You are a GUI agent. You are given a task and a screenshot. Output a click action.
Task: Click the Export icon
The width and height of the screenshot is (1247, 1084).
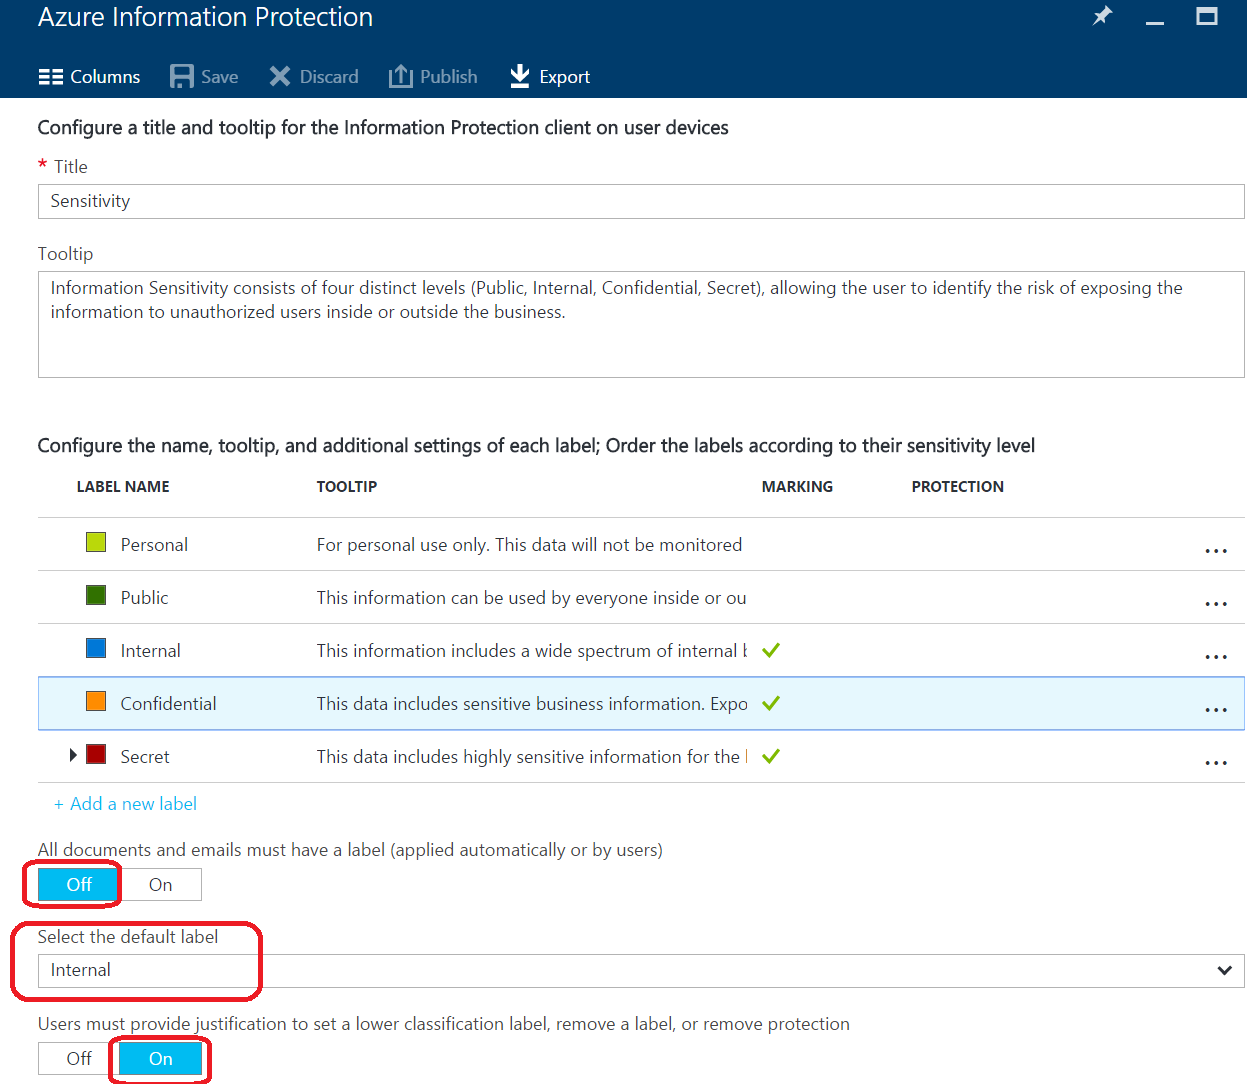point(519,76)
